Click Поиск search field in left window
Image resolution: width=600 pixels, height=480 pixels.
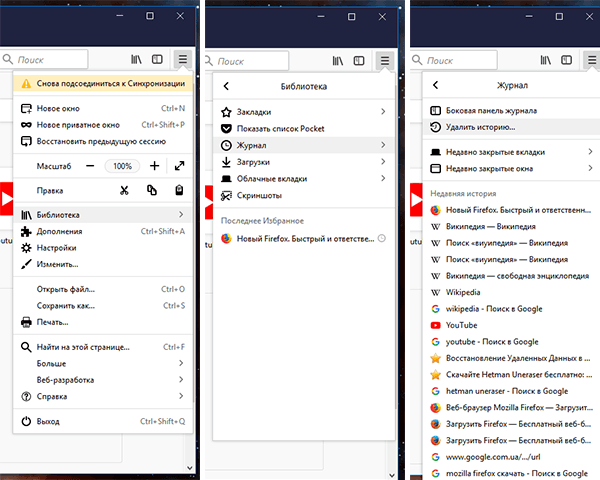tap(44, 59)
